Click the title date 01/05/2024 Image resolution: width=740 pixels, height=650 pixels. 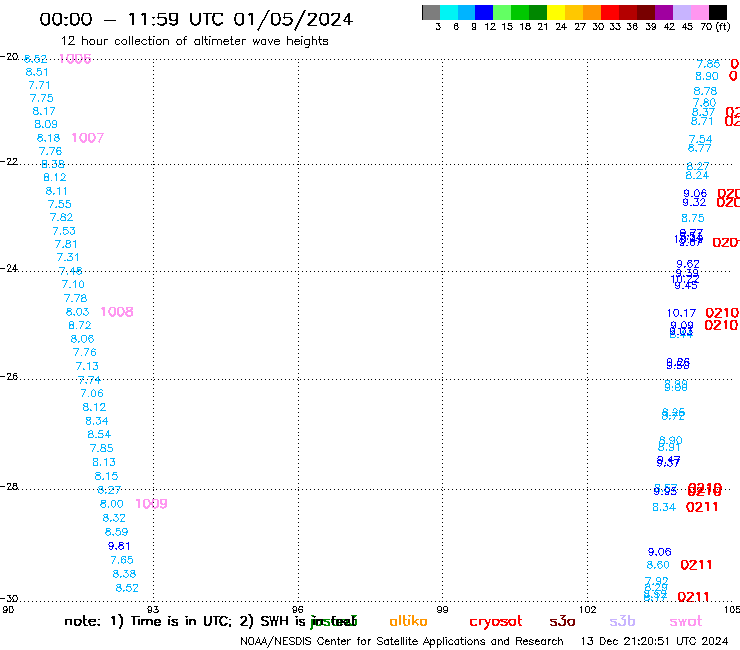(293, 20)
